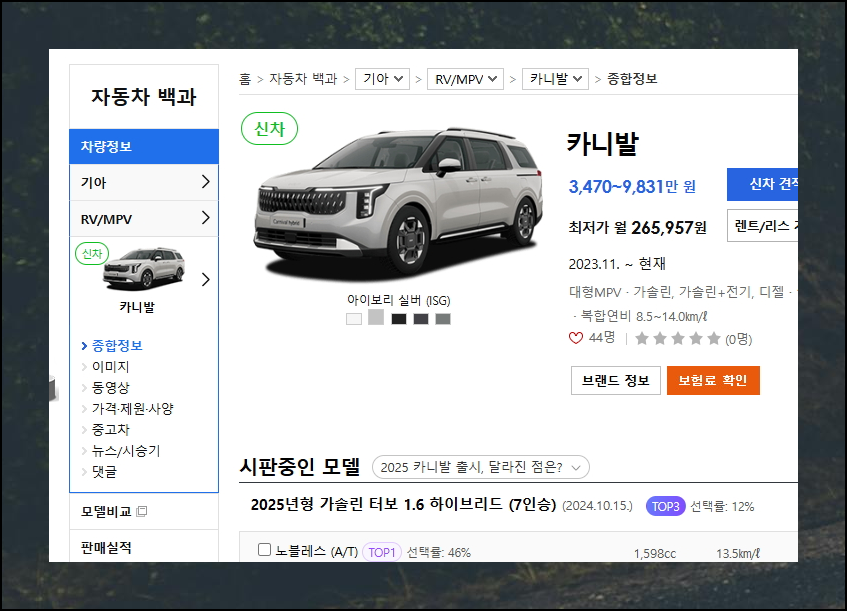Screen dimensions: 847x611
Task: Open the 모델비교 sidebar link
Action: pos(106,512)
